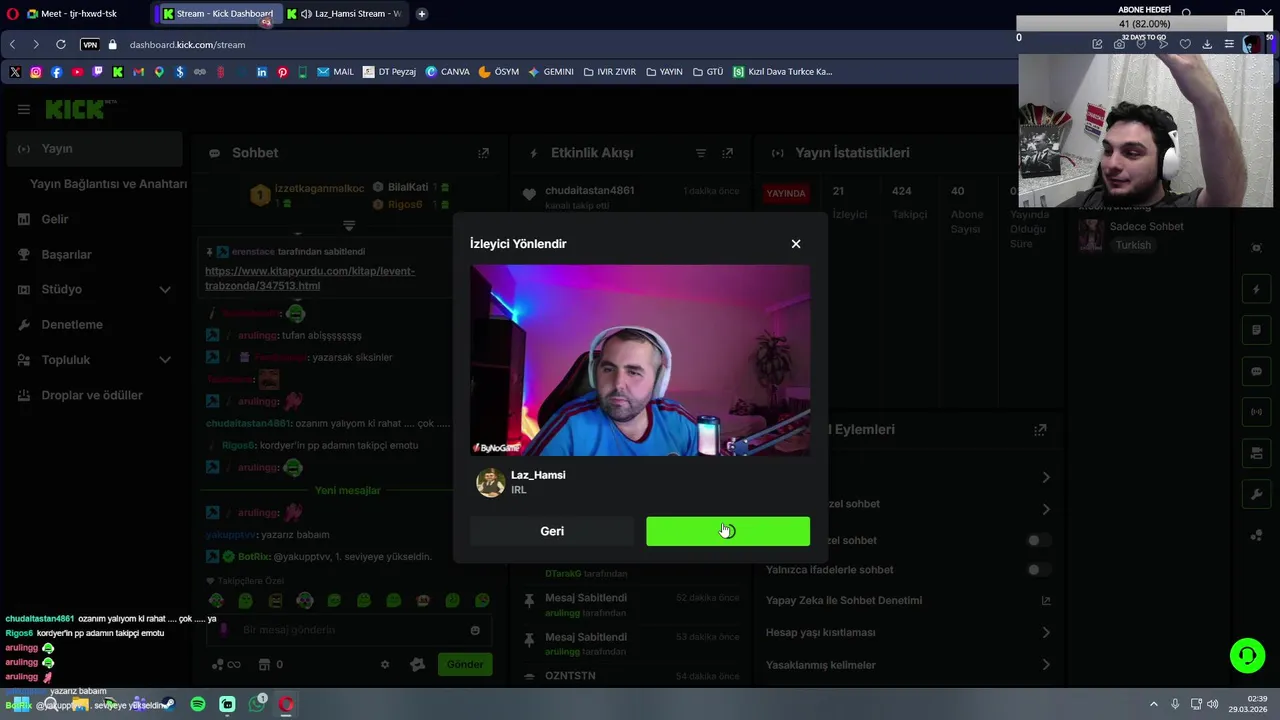Open the IVIR ZIVIR bookmark folder
1280x720 pixels.
pos(609,72)
